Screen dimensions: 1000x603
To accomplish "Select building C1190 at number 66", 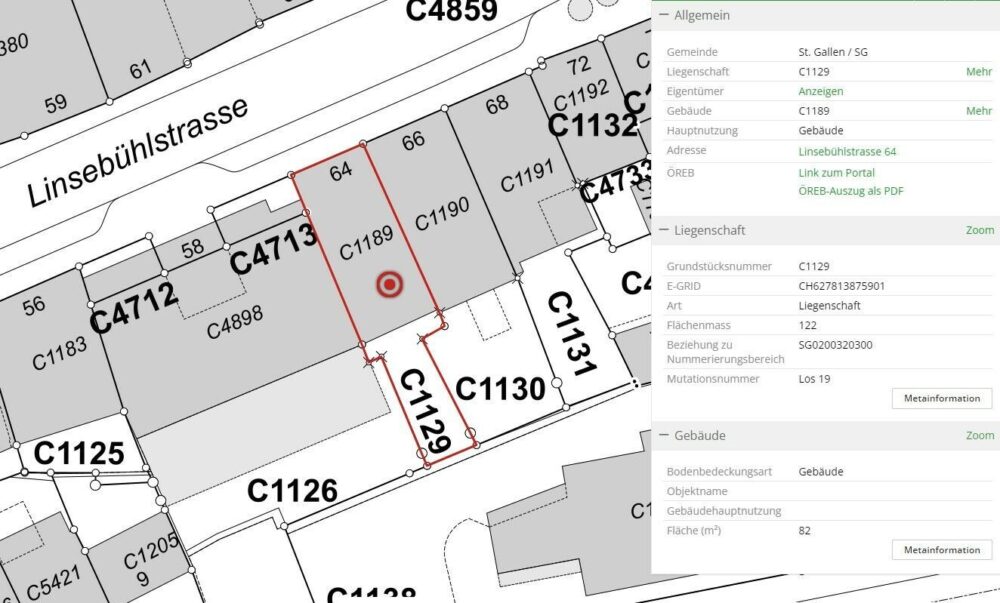I will point(440,214).
